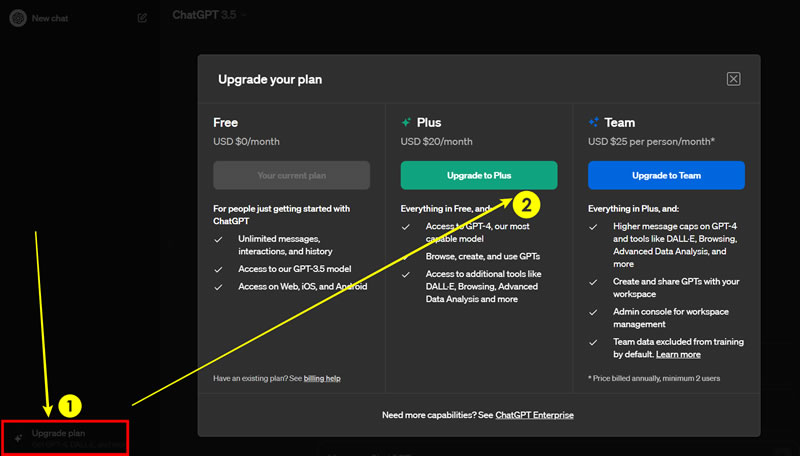Screen dimensions: 800x456
Task: Click checkmark beside Admin console feature
Action: click(593, 313)
